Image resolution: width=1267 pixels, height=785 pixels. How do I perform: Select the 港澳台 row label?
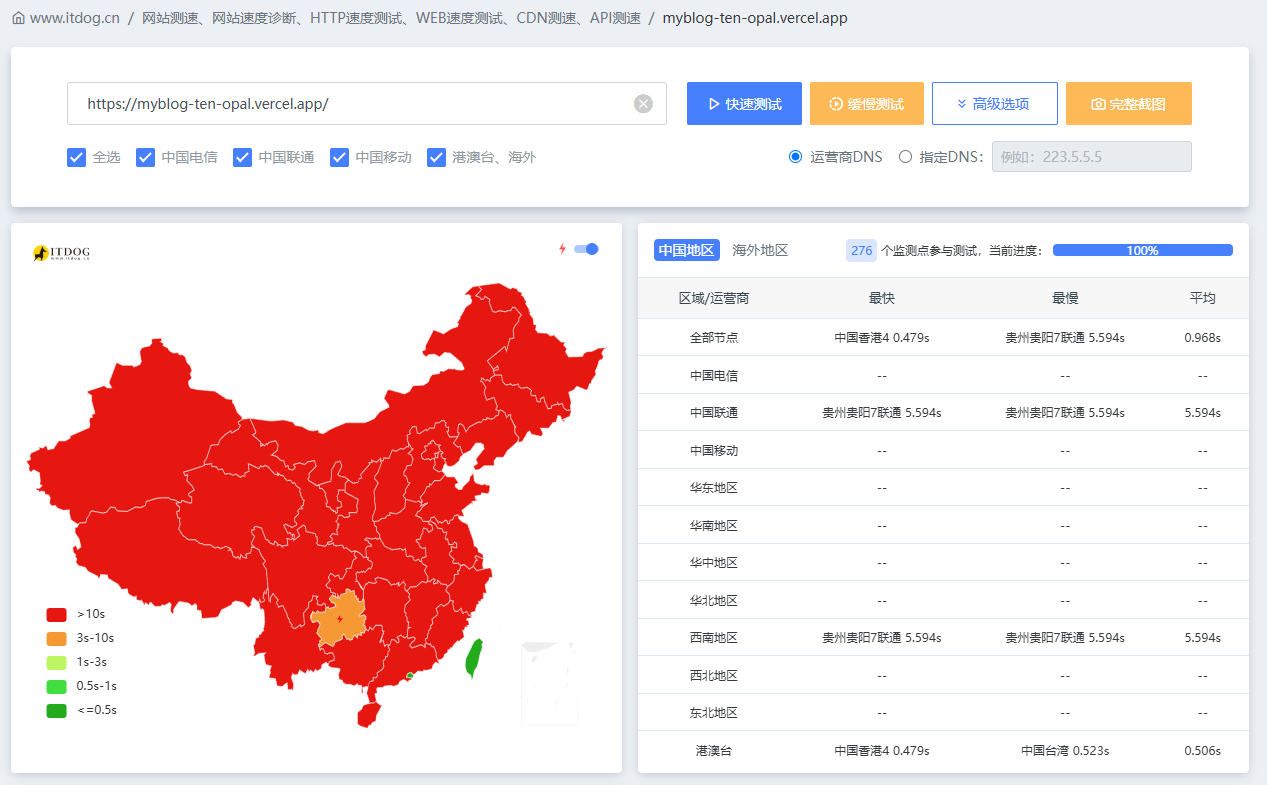click(x=714, y=750)
